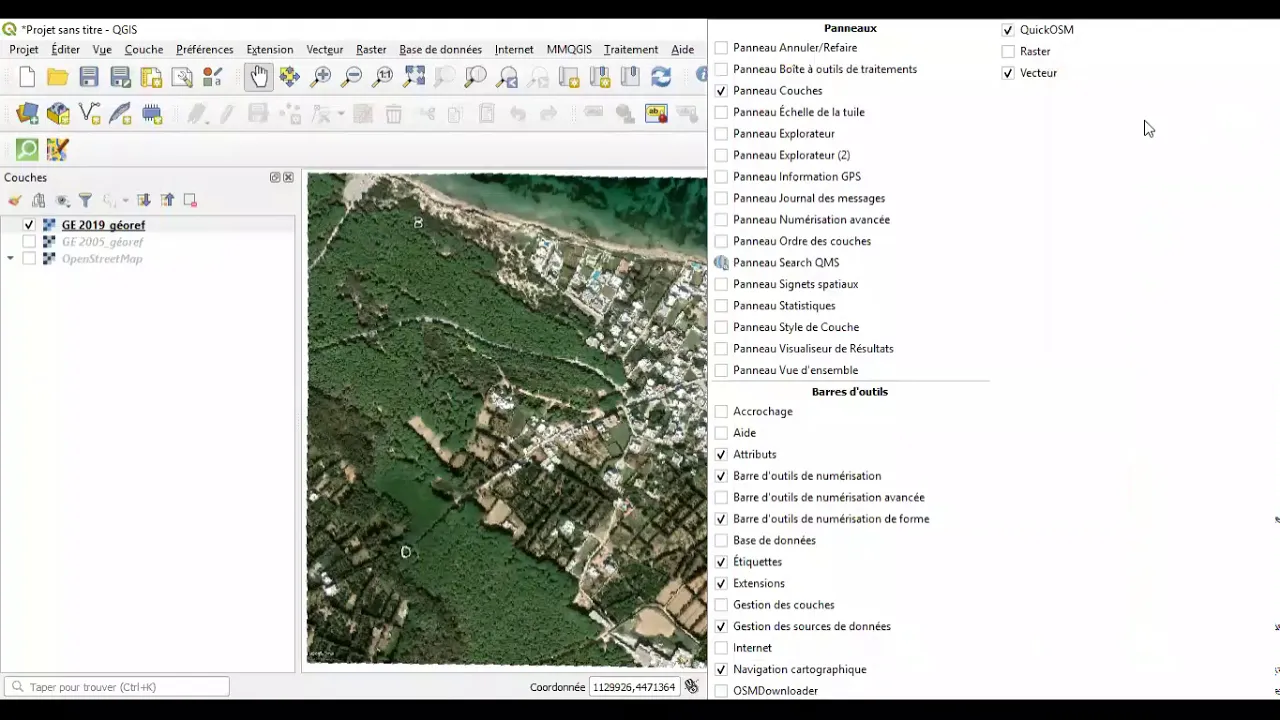This screenshot has height=720, width=1280.
Task: Select the Pan Map hand tool
Action: [x=259, y=77]
